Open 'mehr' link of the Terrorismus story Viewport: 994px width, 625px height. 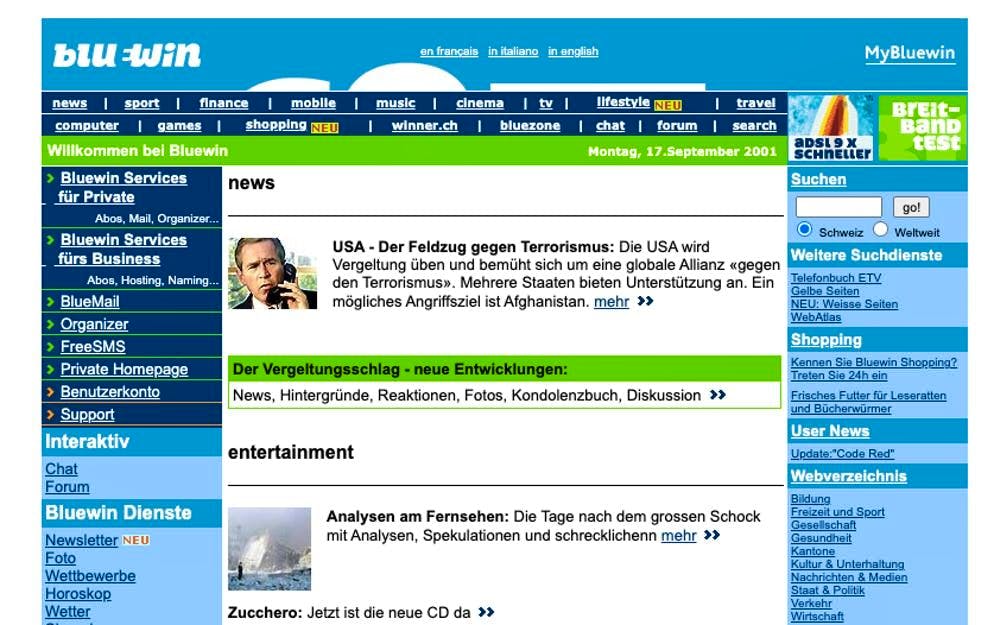pos(611,302)
